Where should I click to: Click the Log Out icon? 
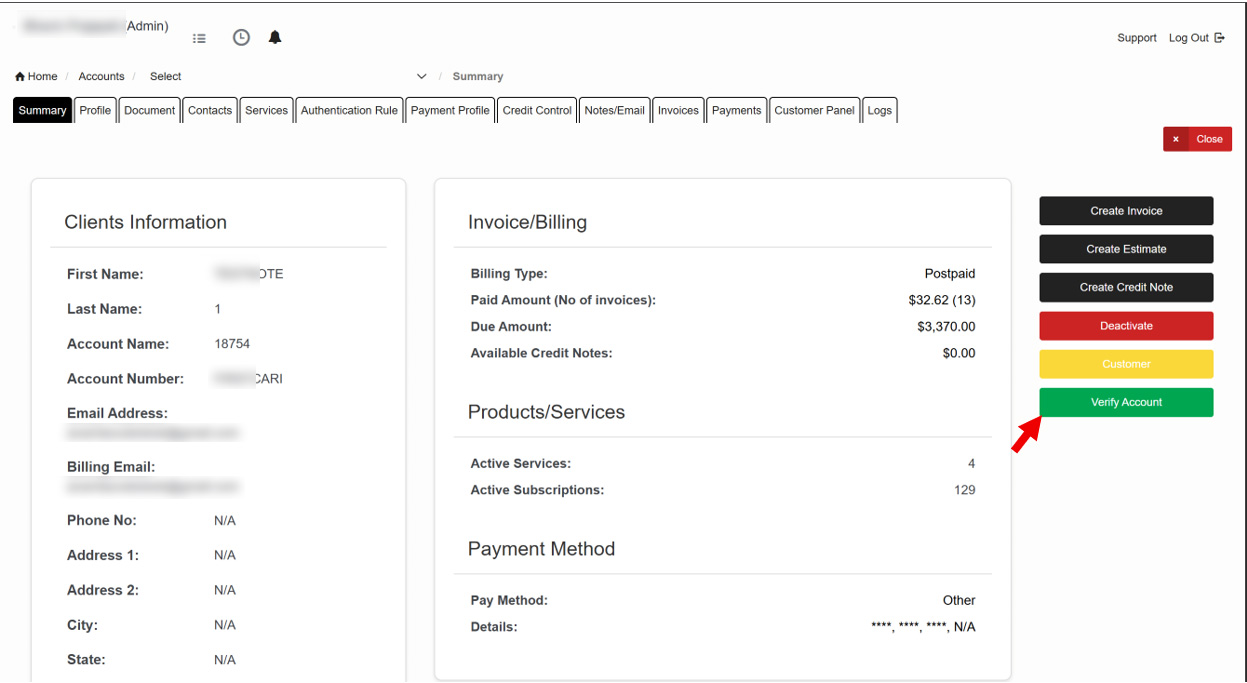(1219, 38)
